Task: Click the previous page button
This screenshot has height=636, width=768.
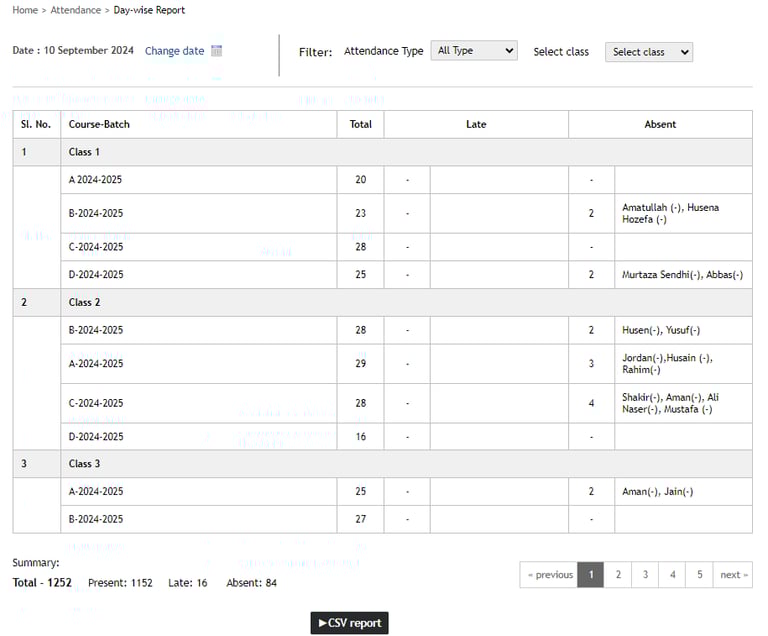Action: click(x=550, y=575)
